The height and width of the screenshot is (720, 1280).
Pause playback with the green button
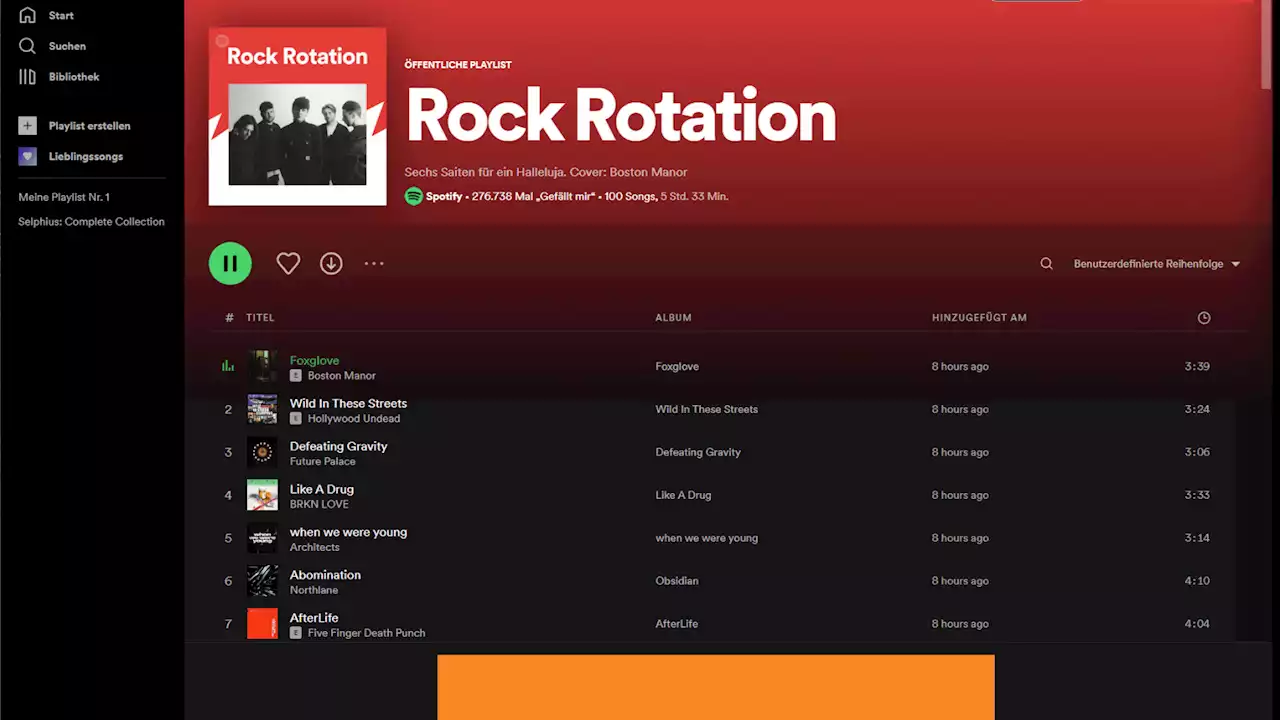click(230, 263)
